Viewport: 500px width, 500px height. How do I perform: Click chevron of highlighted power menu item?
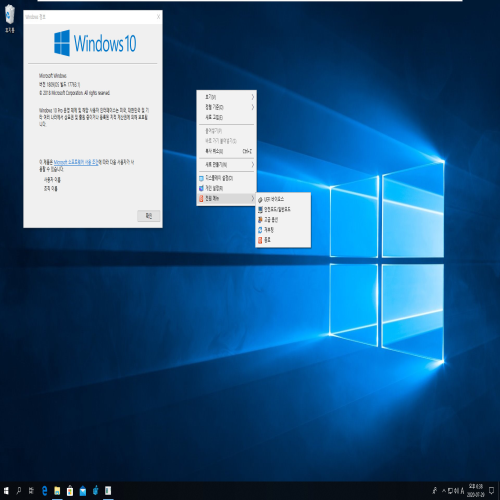(253, 198)
